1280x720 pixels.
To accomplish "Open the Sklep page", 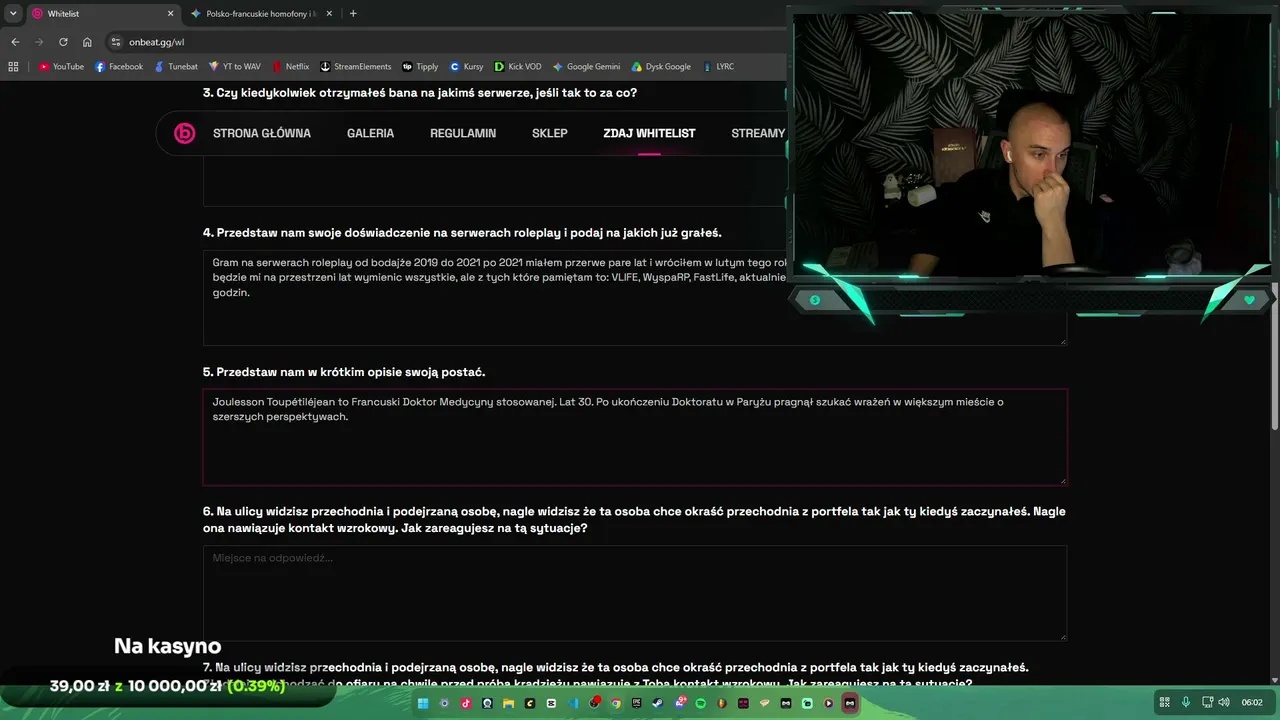I will pos(550,133).
